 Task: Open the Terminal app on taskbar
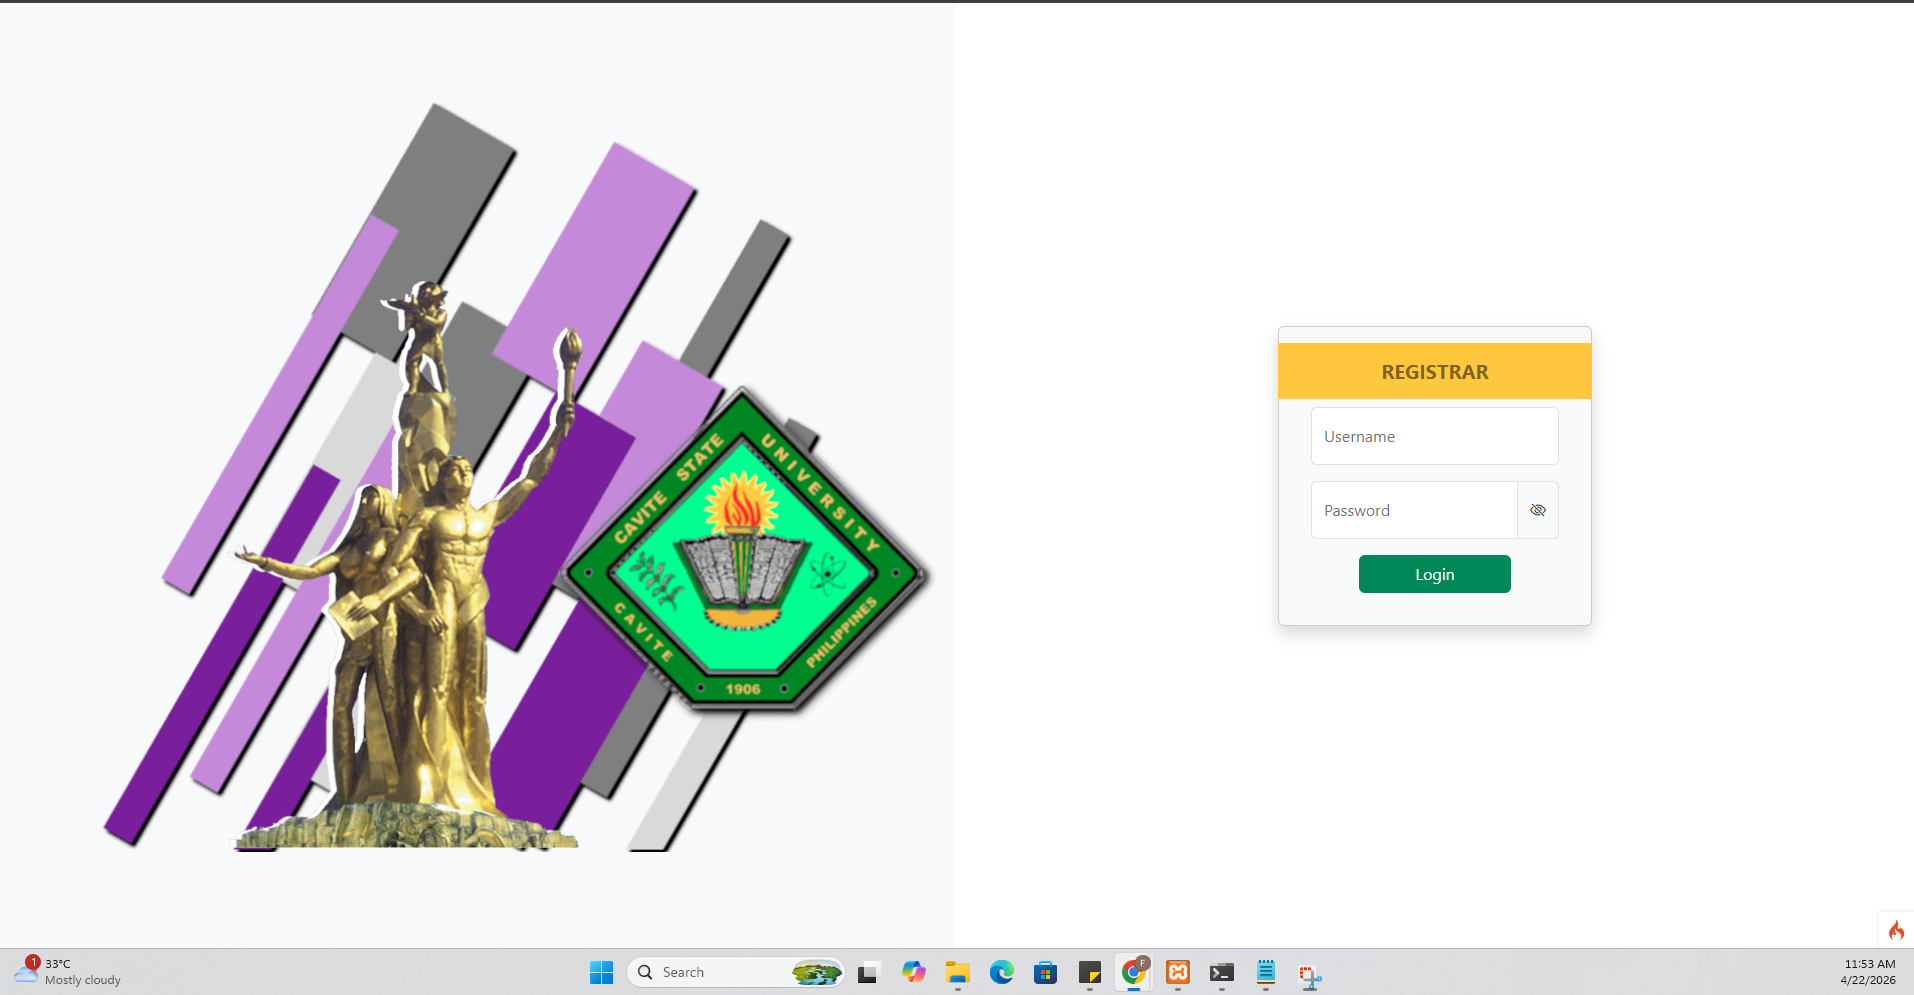1221,972
